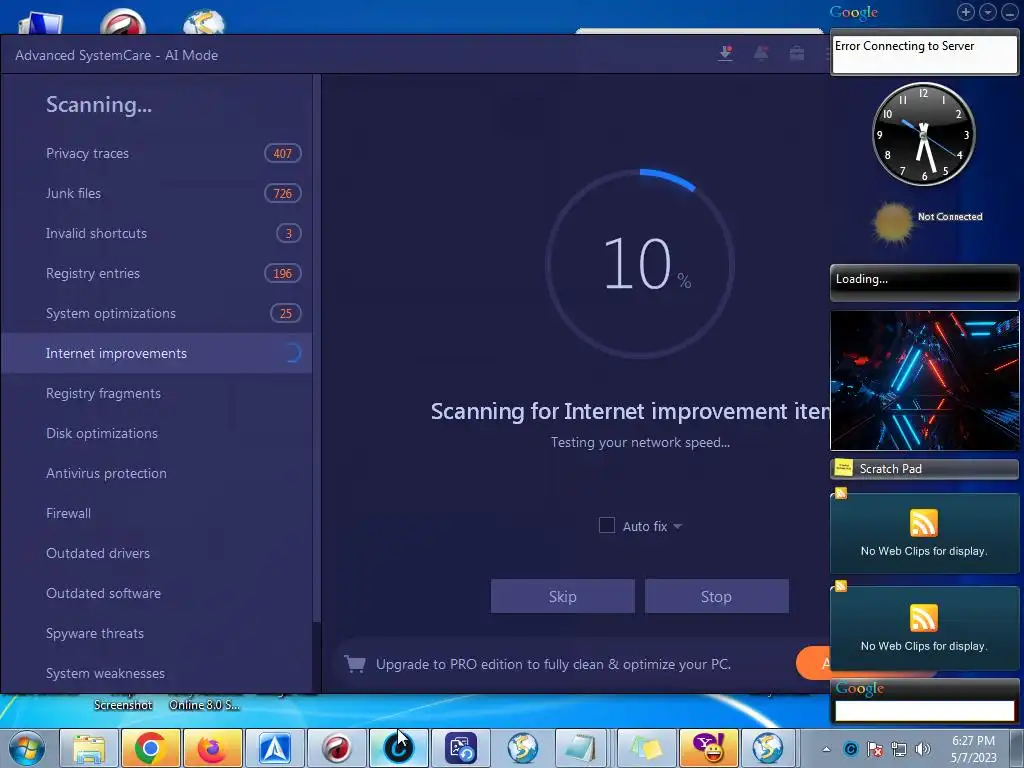Stop the running scan
The width and height of the screenshot is (1024, 768).
(716, 596)
